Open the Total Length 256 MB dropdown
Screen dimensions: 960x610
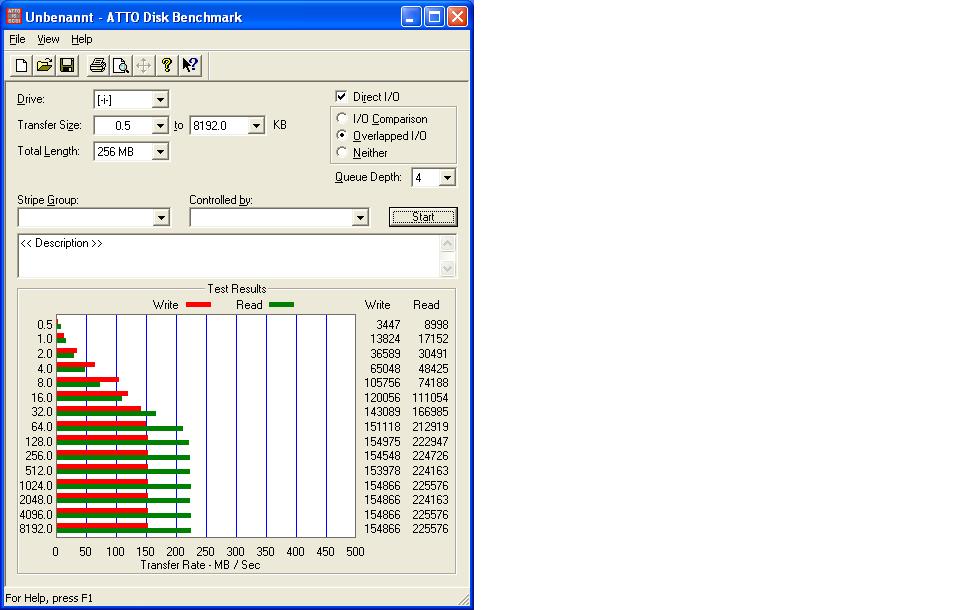(160, 152)
